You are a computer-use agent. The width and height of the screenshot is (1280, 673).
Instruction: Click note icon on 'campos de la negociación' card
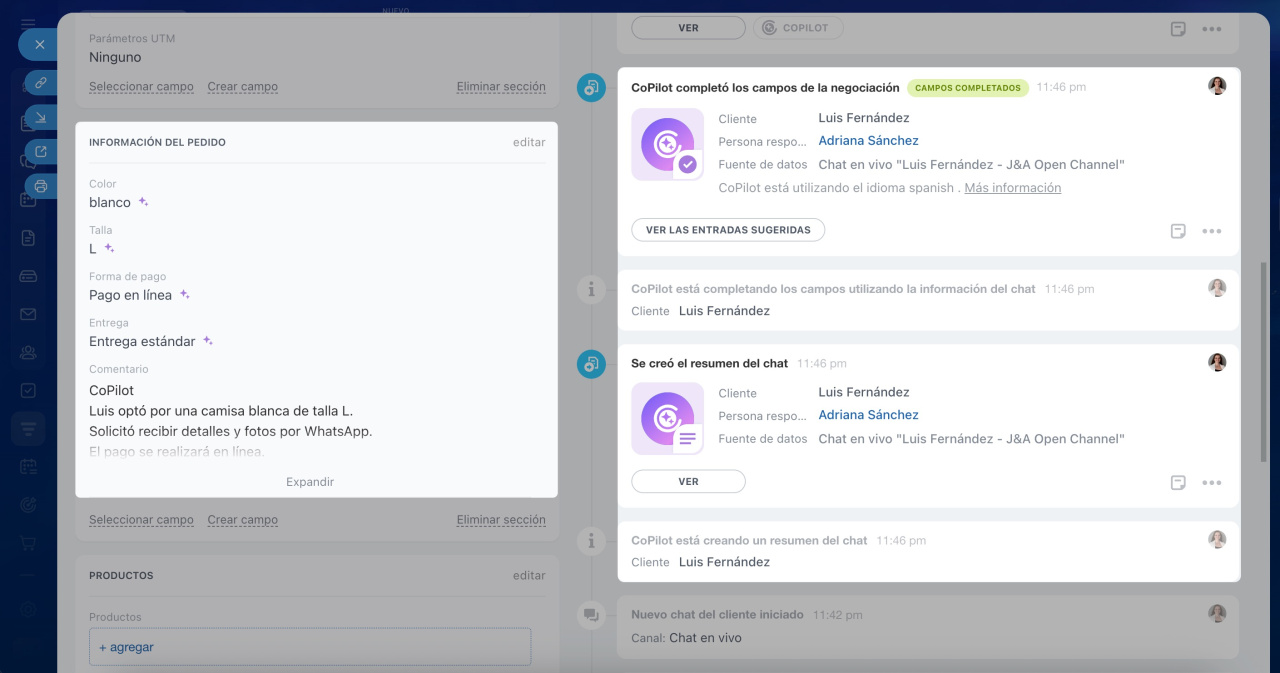[1178, 231]
